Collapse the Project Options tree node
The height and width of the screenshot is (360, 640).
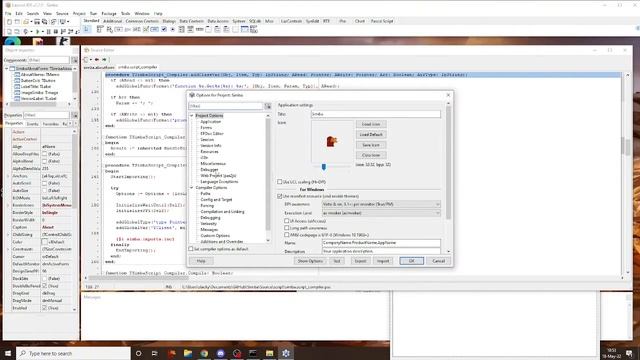(192, 116)
